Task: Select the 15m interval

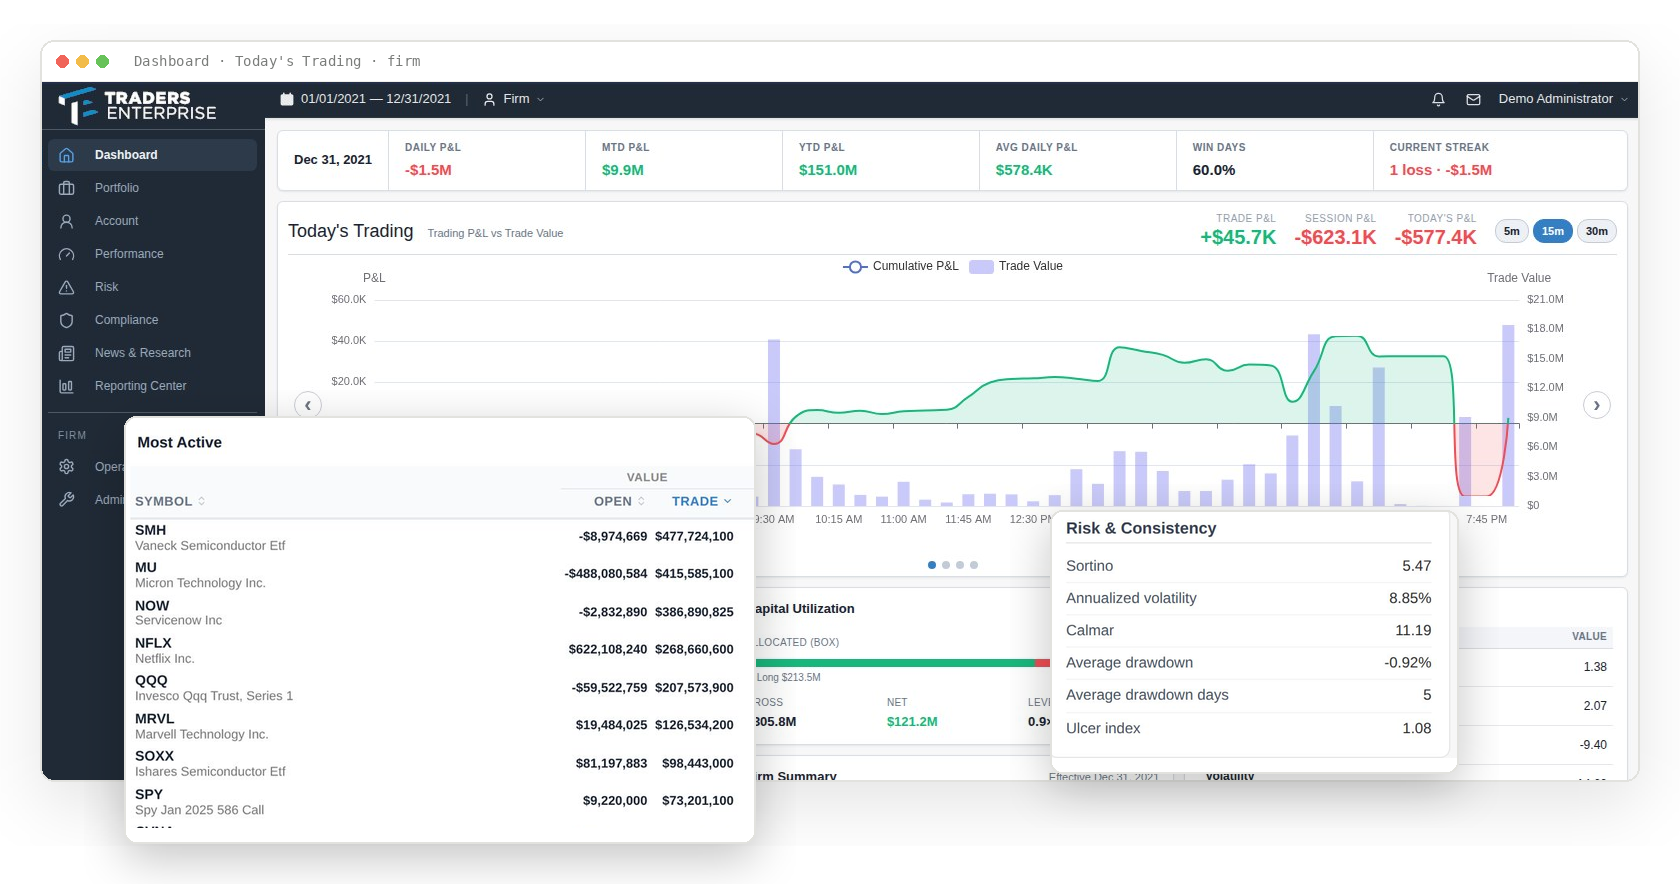Action: coord(1552,231)
